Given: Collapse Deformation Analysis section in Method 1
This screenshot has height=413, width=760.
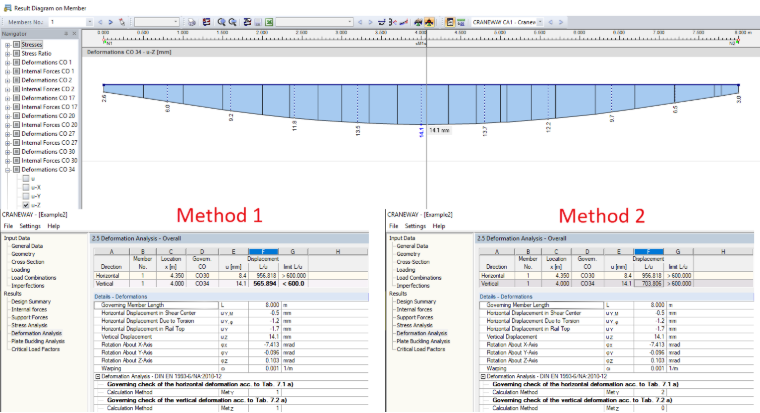Looking at the screenshot, I should click(x=97, y=376).
